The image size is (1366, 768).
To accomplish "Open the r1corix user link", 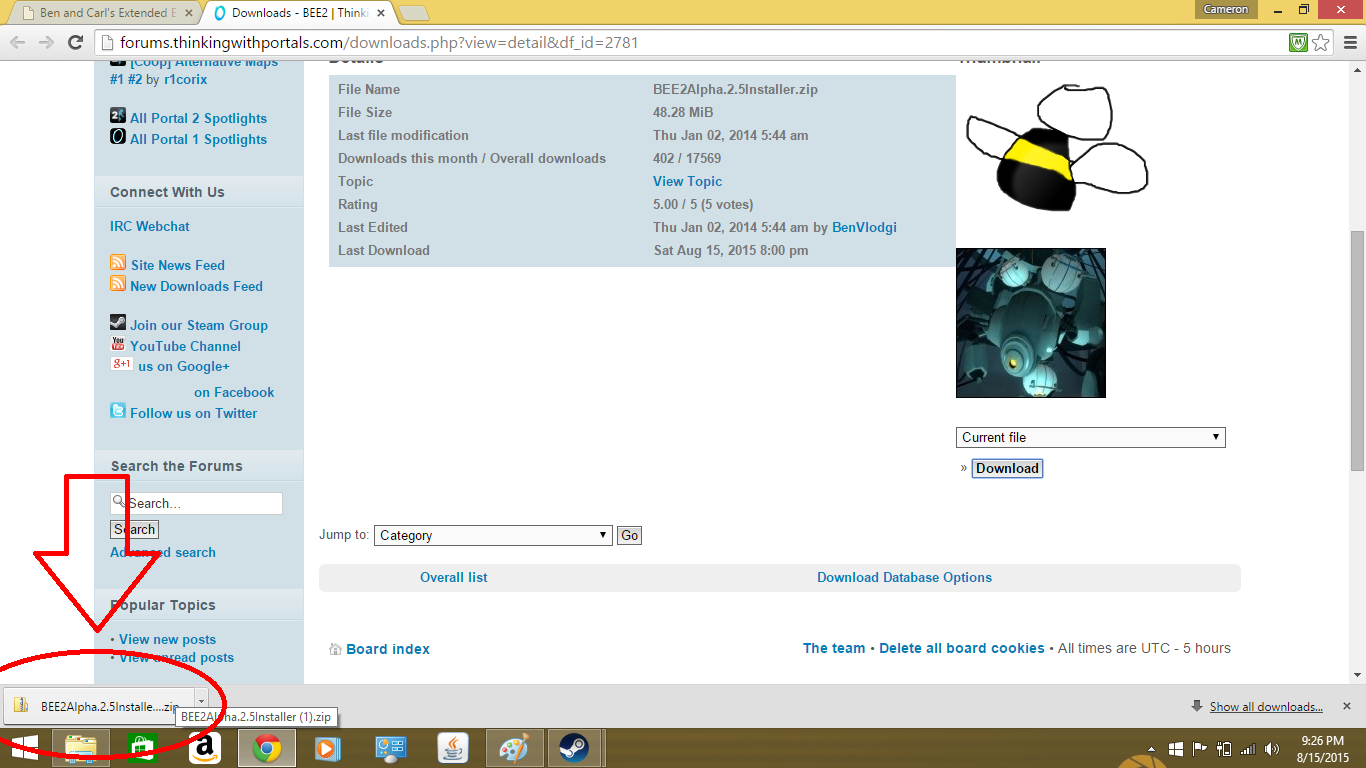I will tap(186, 79).
